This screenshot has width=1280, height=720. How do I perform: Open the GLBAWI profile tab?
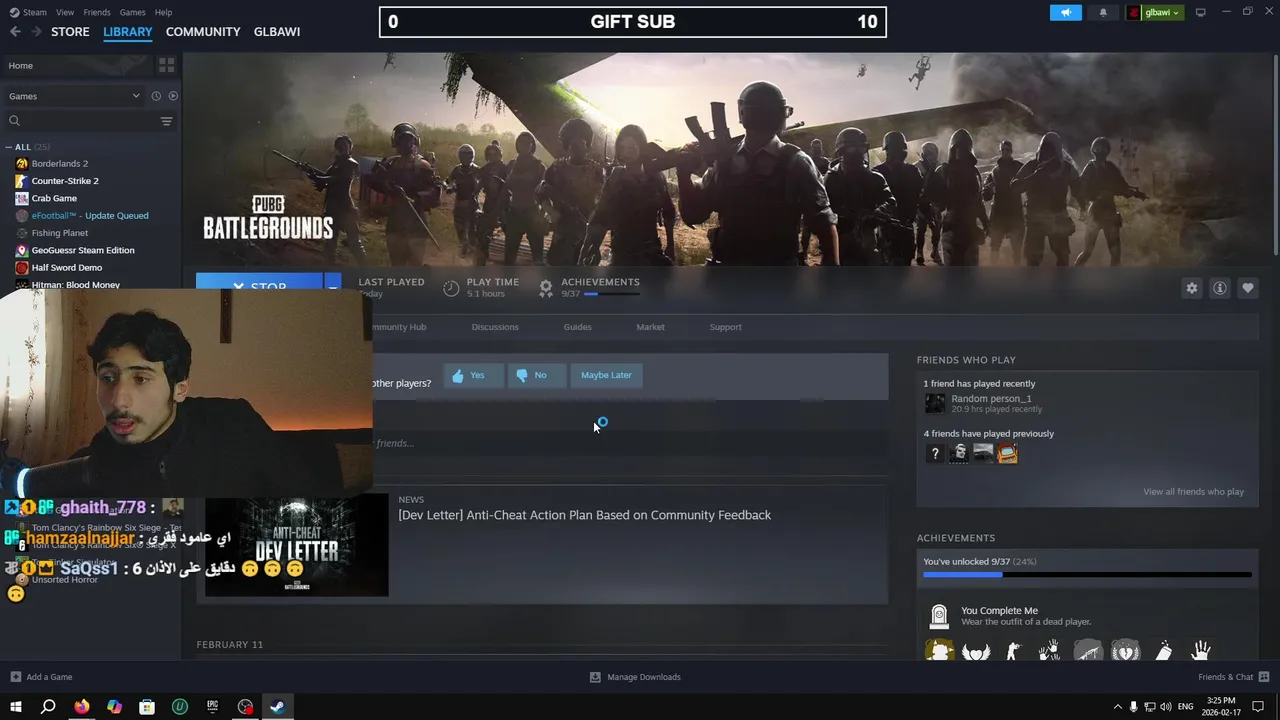[277, 32]
